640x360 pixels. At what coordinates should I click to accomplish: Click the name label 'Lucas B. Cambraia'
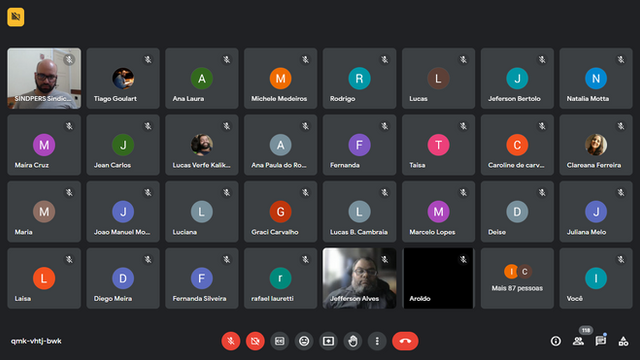(x=359, y=232)
